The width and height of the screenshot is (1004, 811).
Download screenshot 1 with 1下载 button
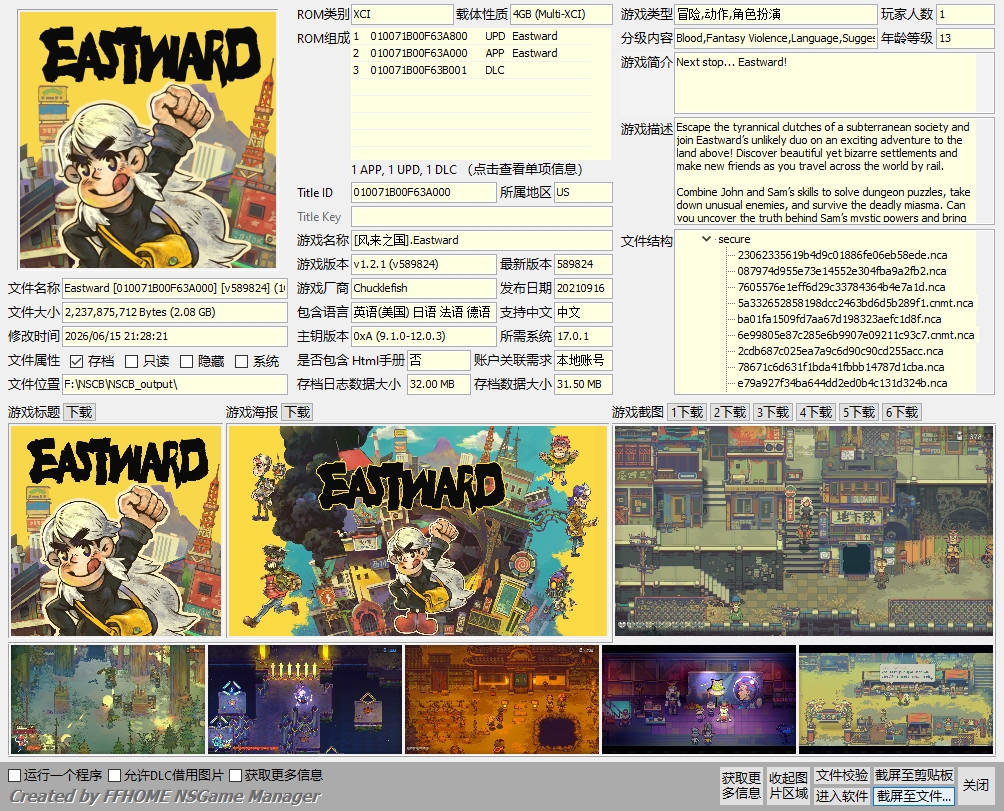pos(687,412)
